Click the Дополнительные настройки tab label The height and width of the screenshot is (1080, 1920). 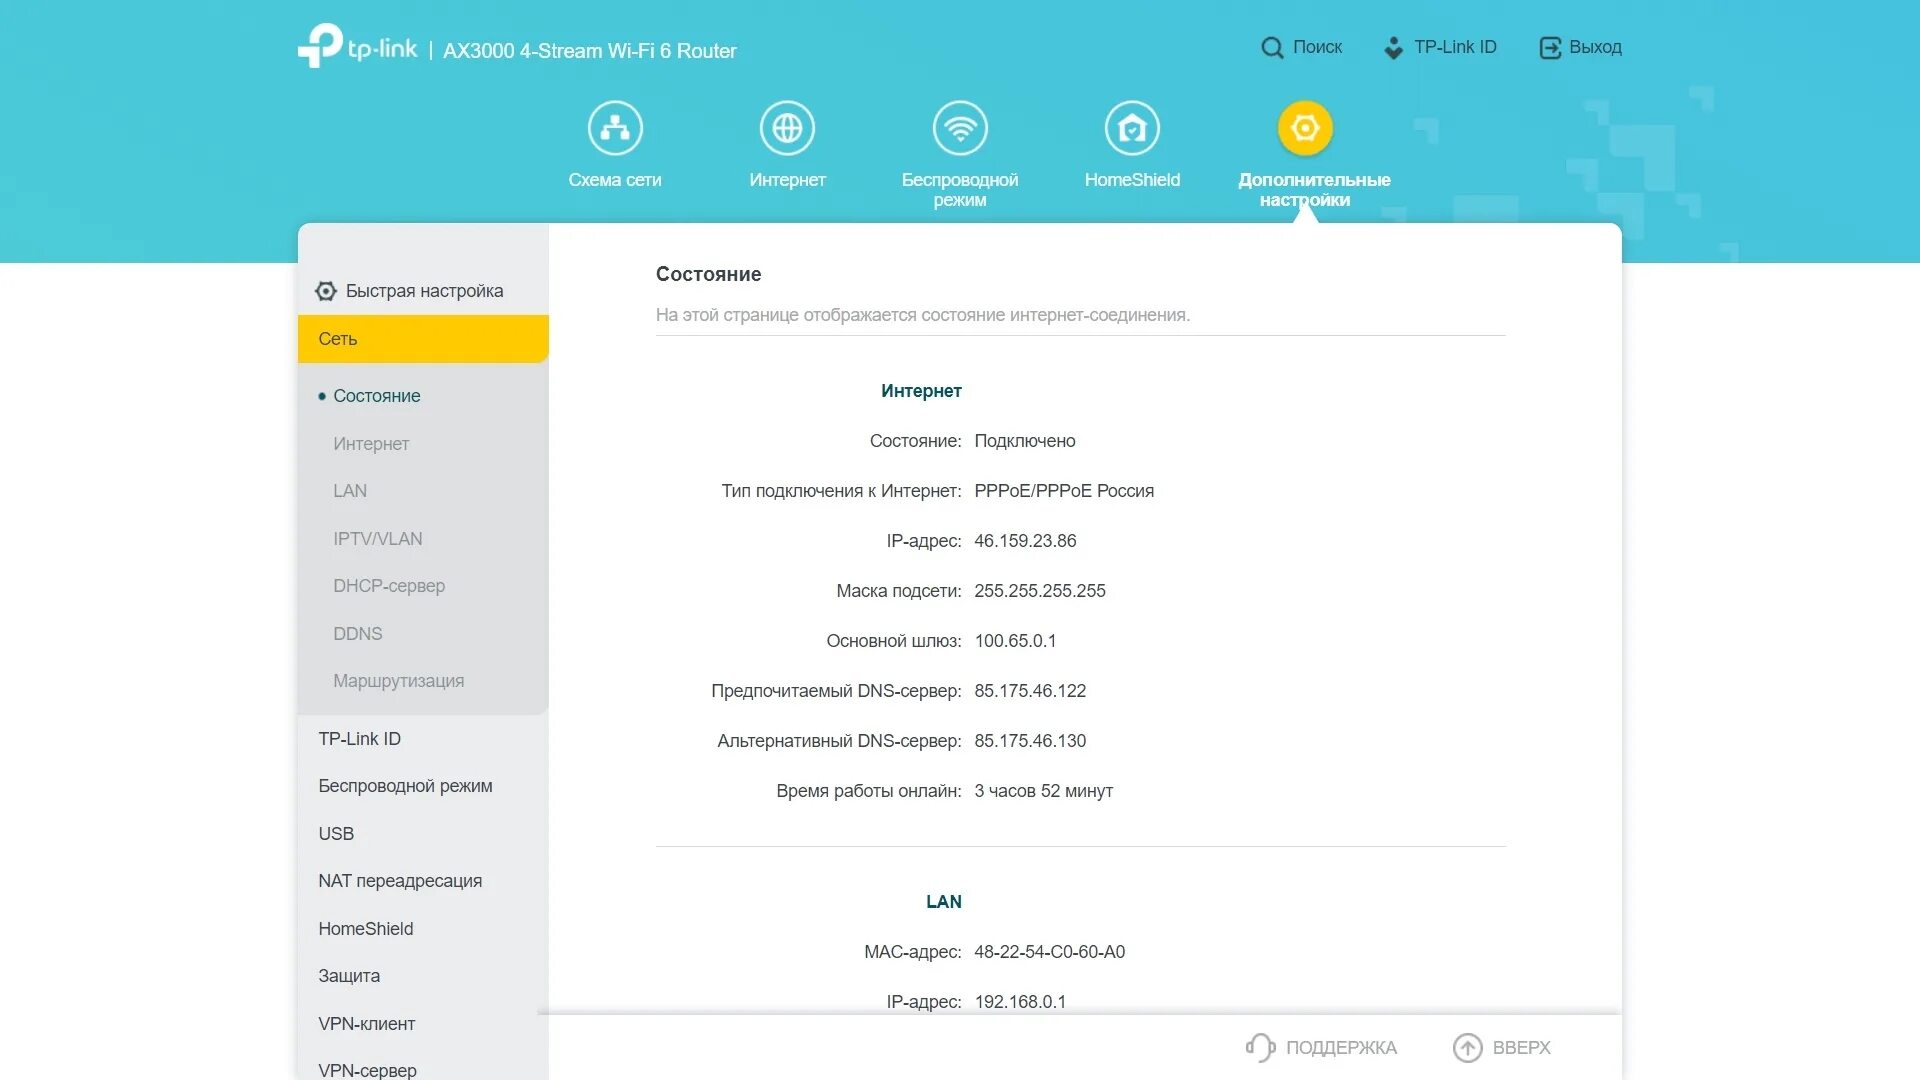coord(1314,190)
